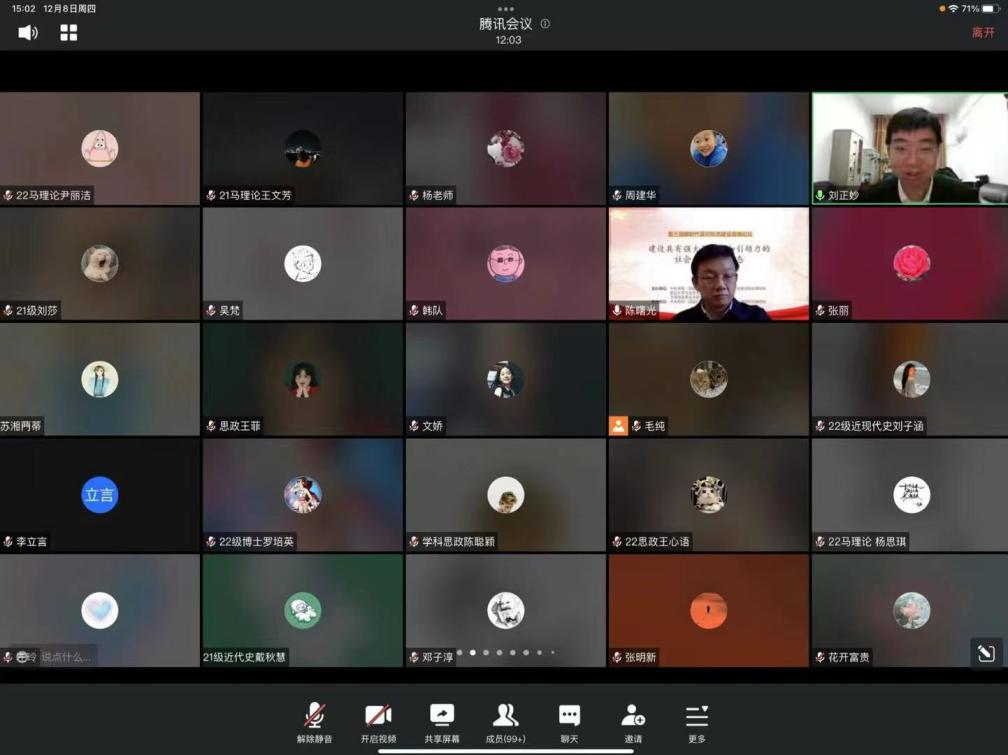This screenshot has height=755, width=1008.
Task: Toggle the speaker audio output icon
Action: 28,33
